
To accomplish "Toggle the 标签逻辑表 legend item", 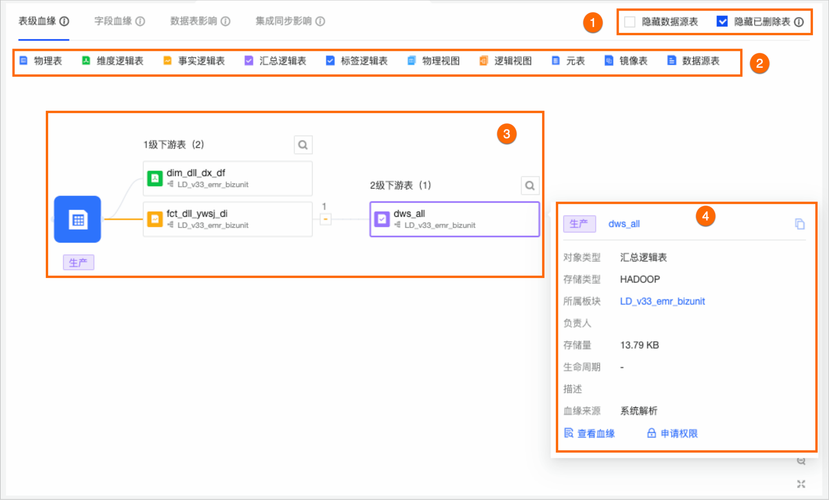I will pyautogui.click(x=331, y=61).
